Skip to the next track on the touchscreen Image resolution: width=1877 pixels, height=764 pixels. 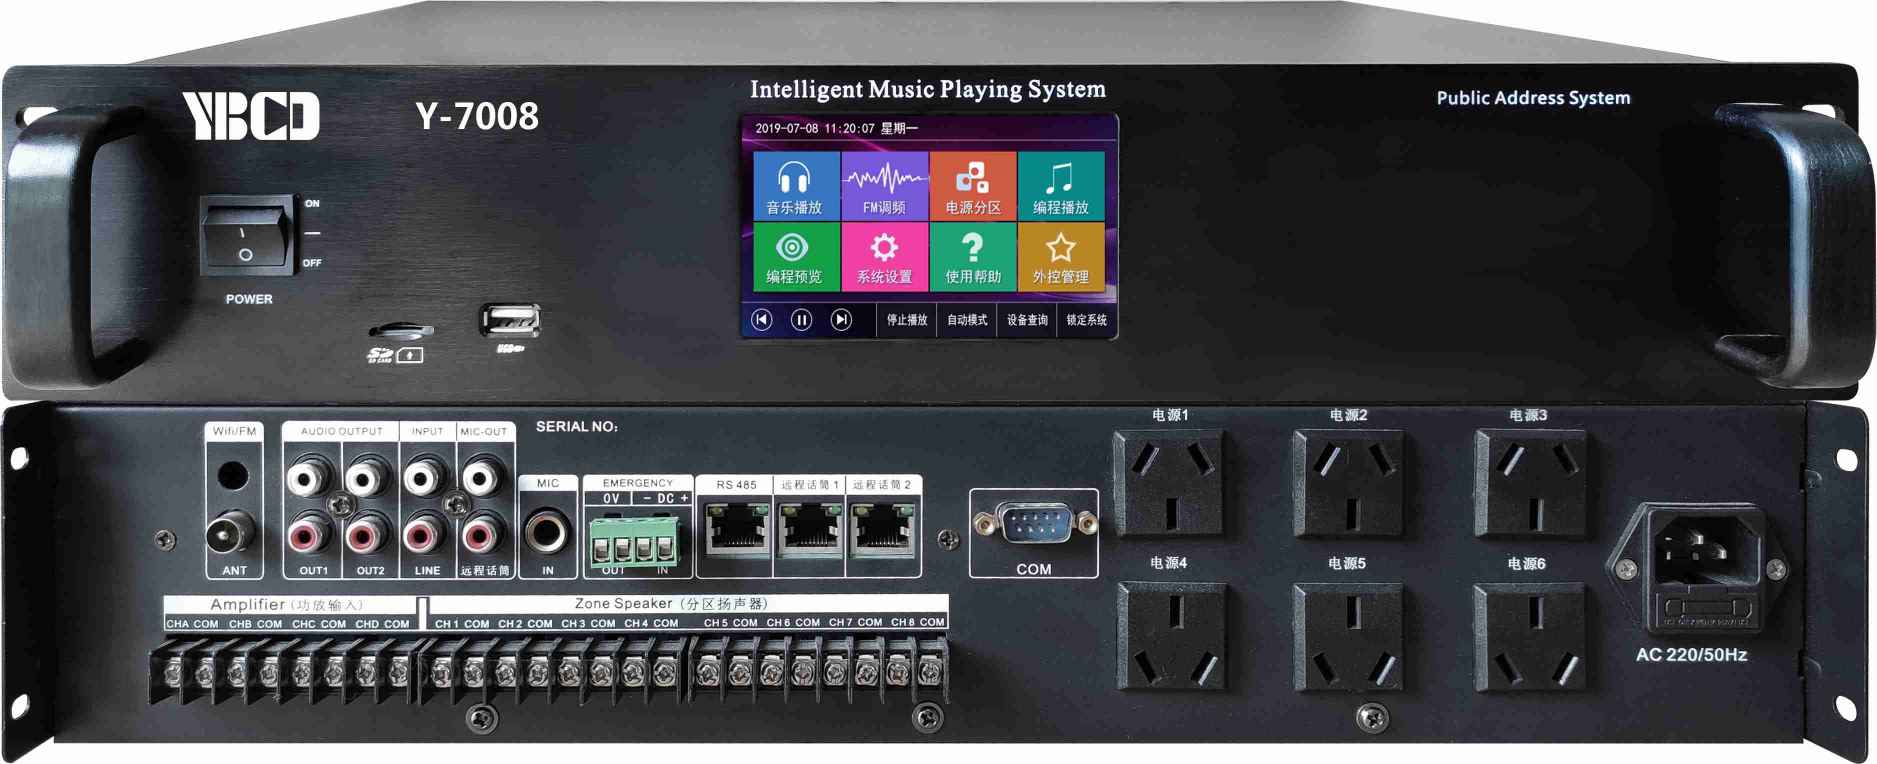pyautogui.click(x=841, y=319)
